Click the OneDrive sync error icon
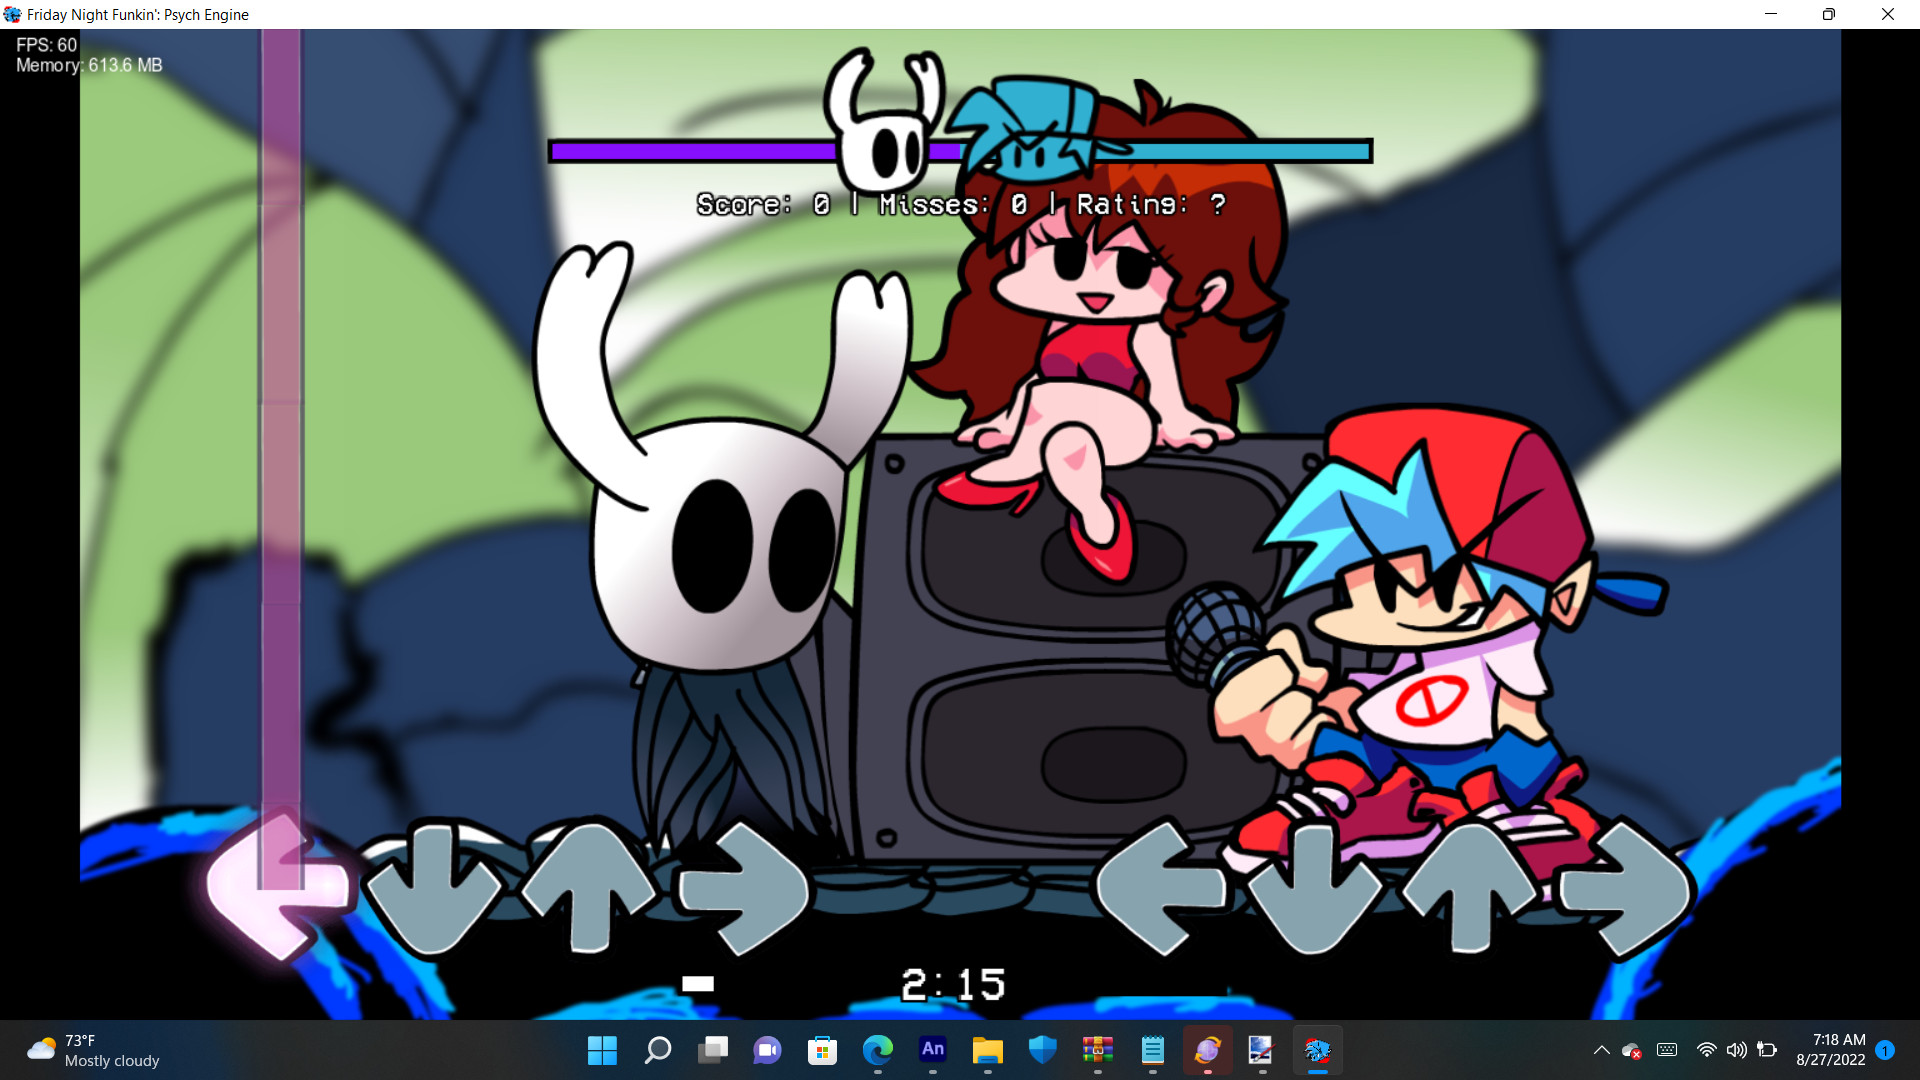 click(1633, 1052)
